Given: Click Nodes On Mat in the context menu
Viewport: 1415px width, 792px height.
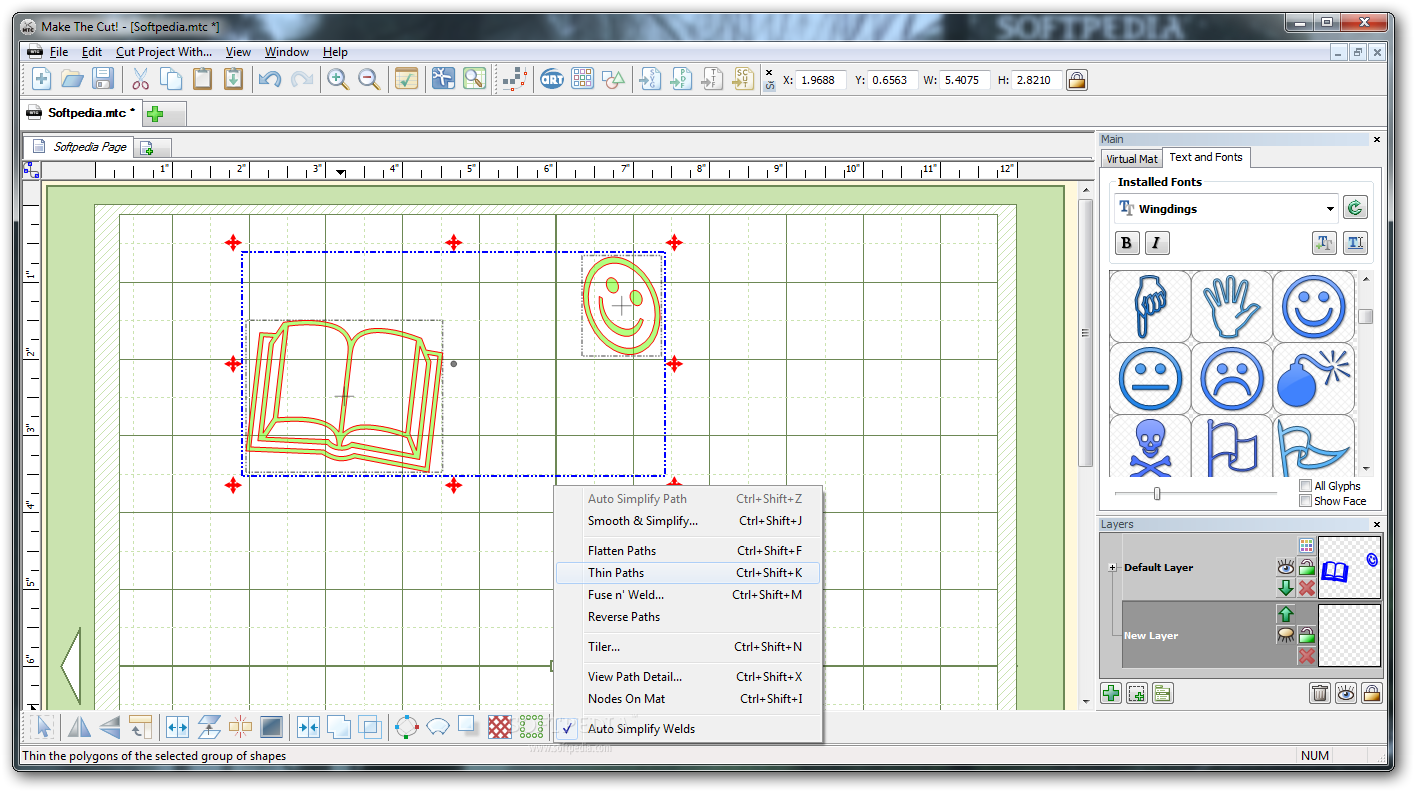Looking at the screenshot, I should [688, 699].
